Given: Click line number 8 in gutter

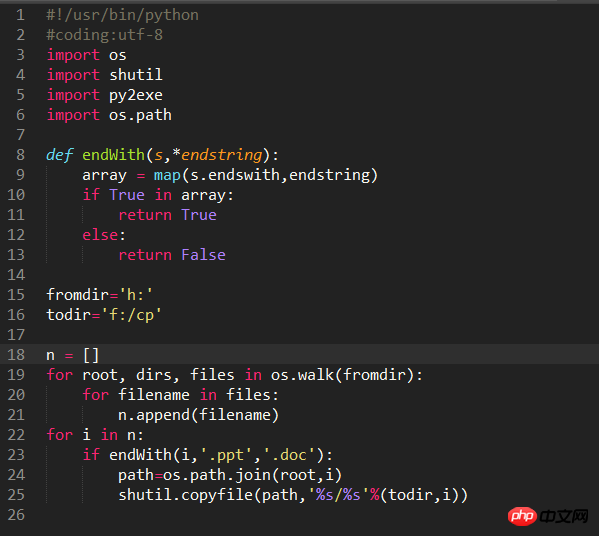Looking at the screenshot, I should [x=21, y=155].
